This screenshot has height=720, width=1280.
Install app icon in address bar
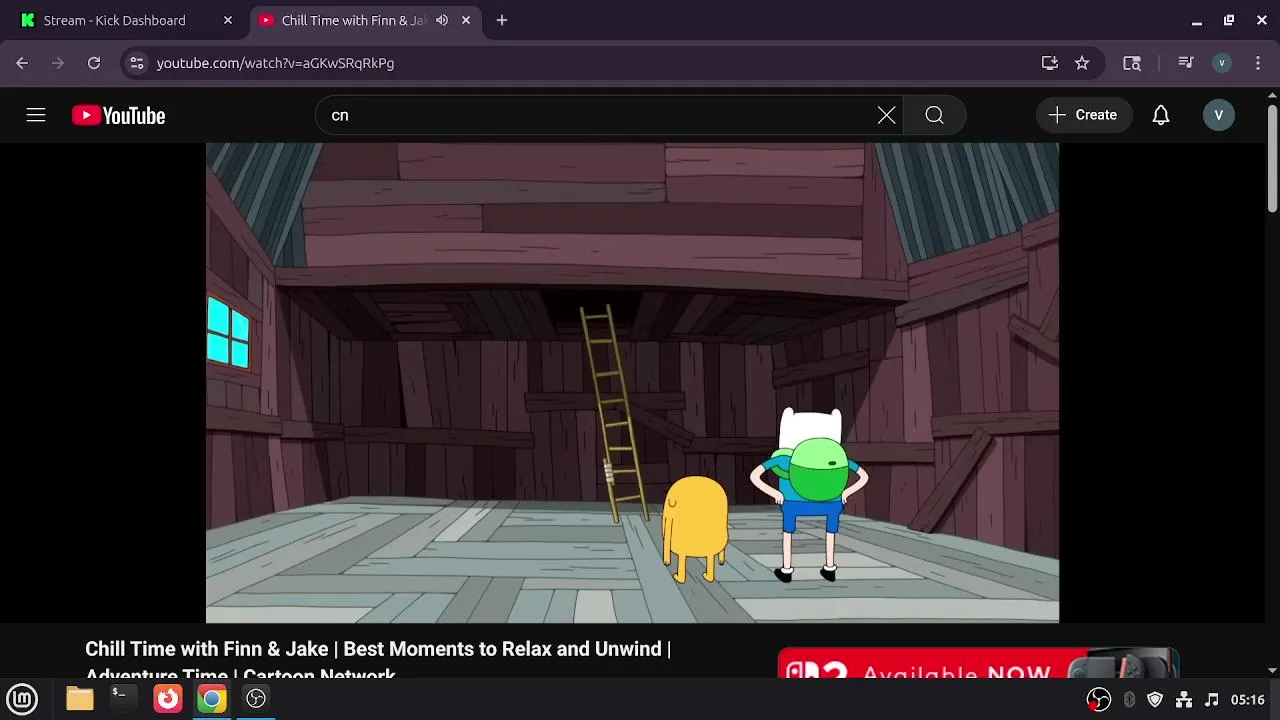[1050, 63]
